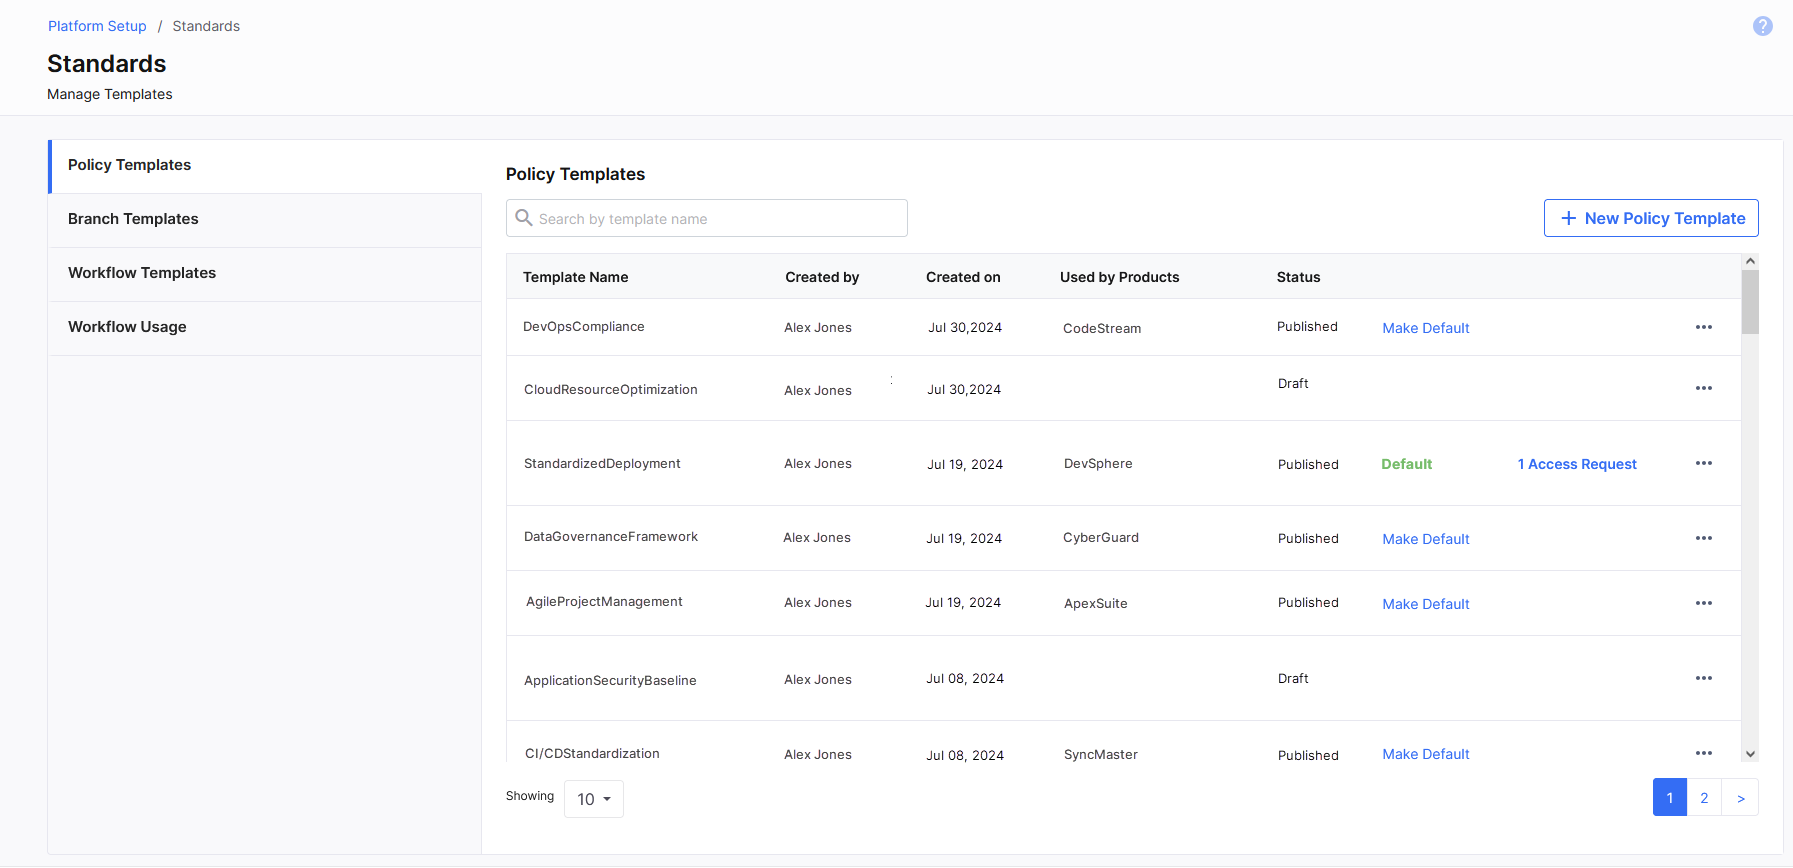Switch to Branch Templates tab
This screenshot has height=868, width=1793.
(265, 220)
